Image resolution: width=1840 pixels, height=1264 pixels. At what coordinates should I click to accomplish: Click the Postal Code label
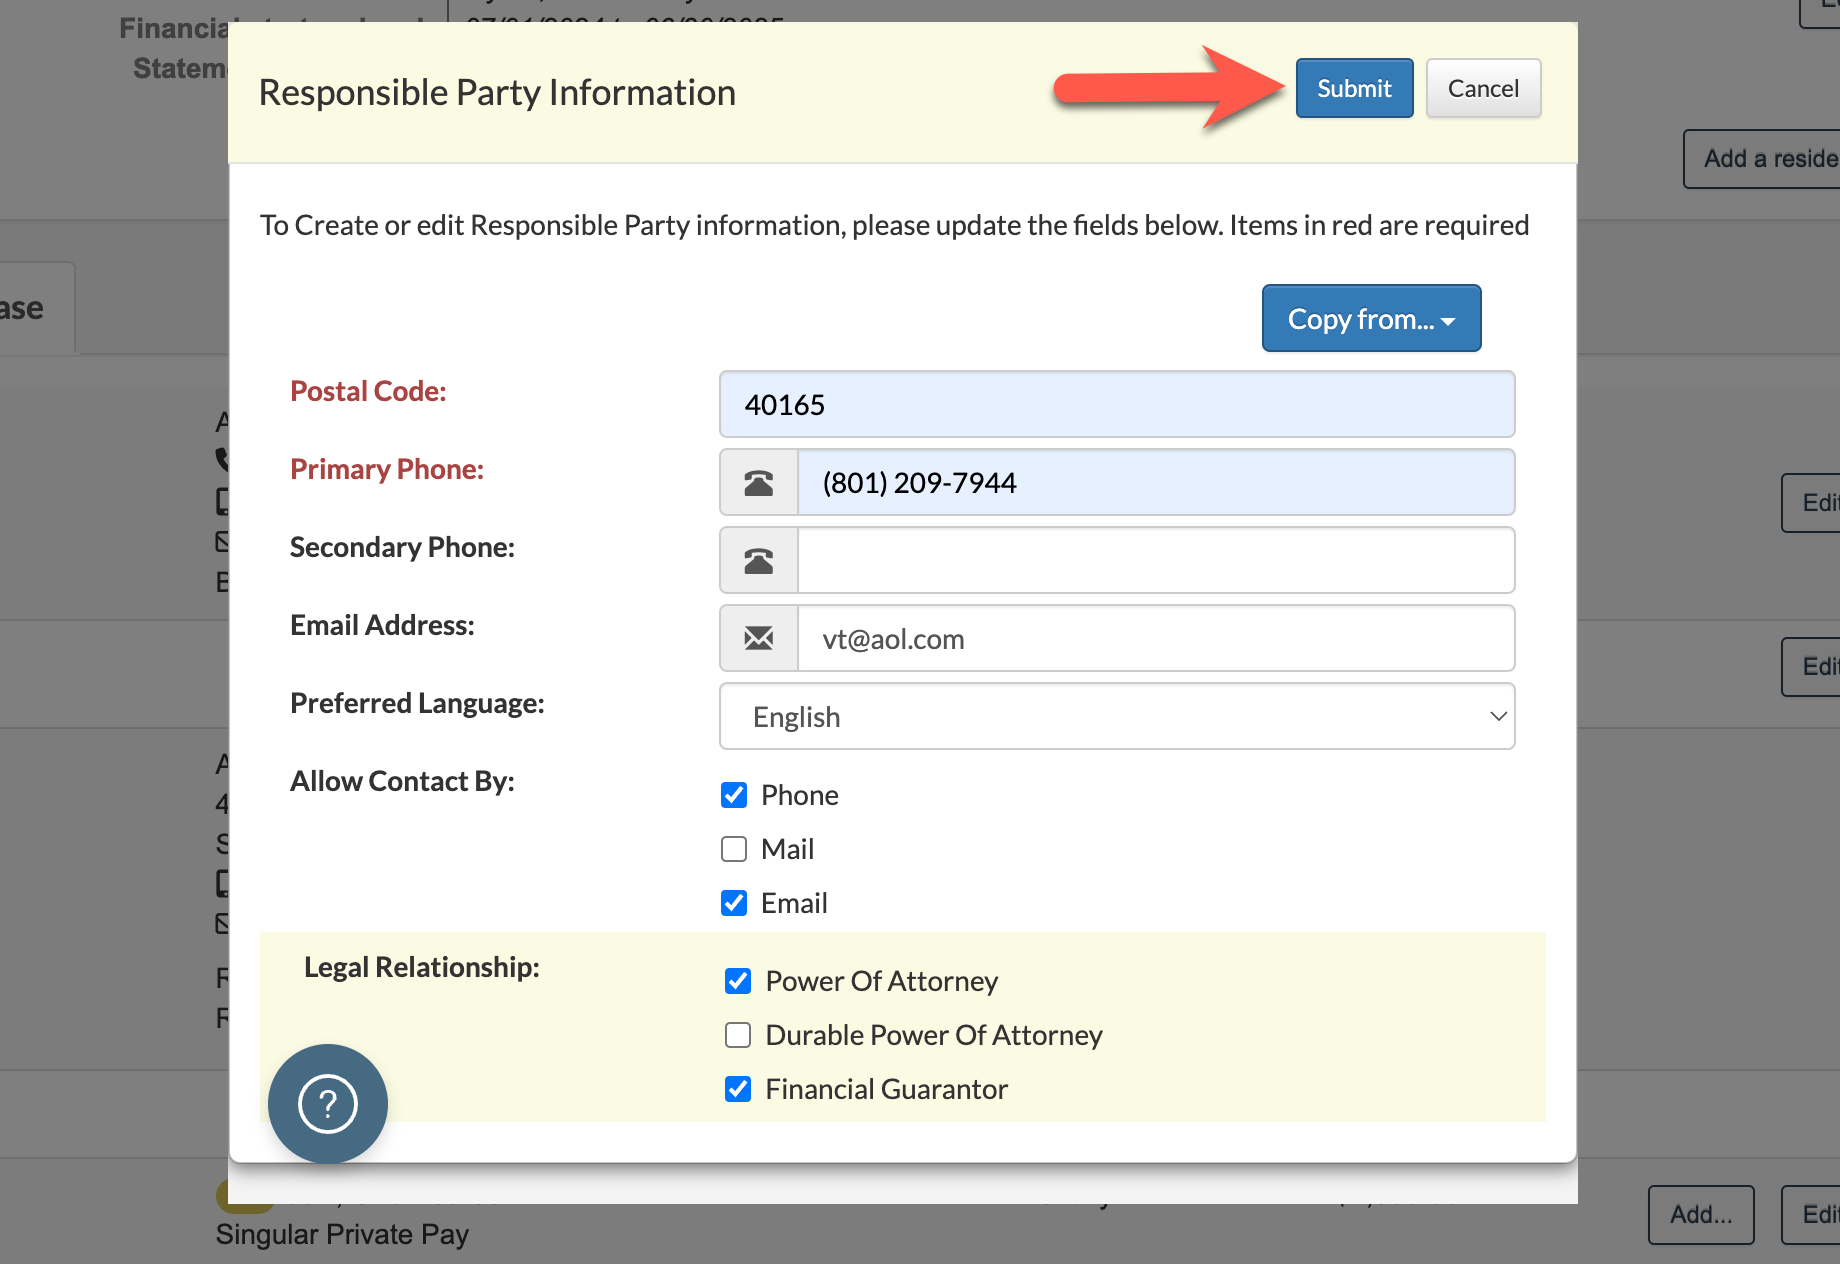[x=368, y=392]
